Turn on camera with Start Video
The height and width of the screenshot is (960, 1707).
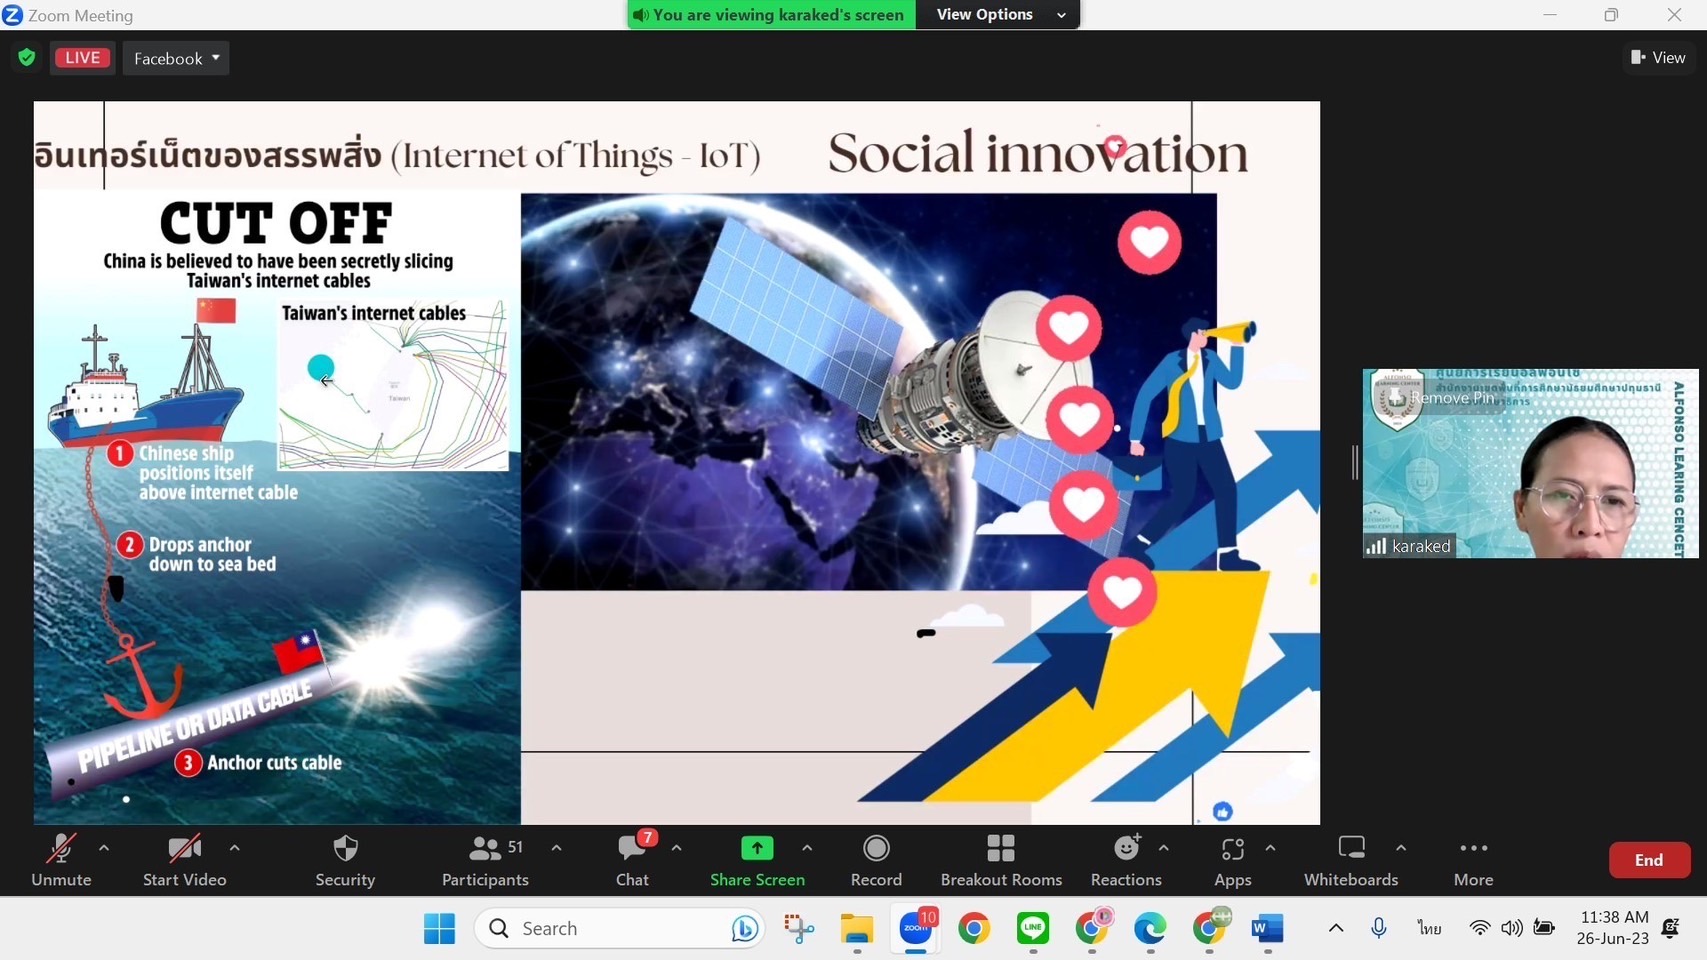point(184,860)
